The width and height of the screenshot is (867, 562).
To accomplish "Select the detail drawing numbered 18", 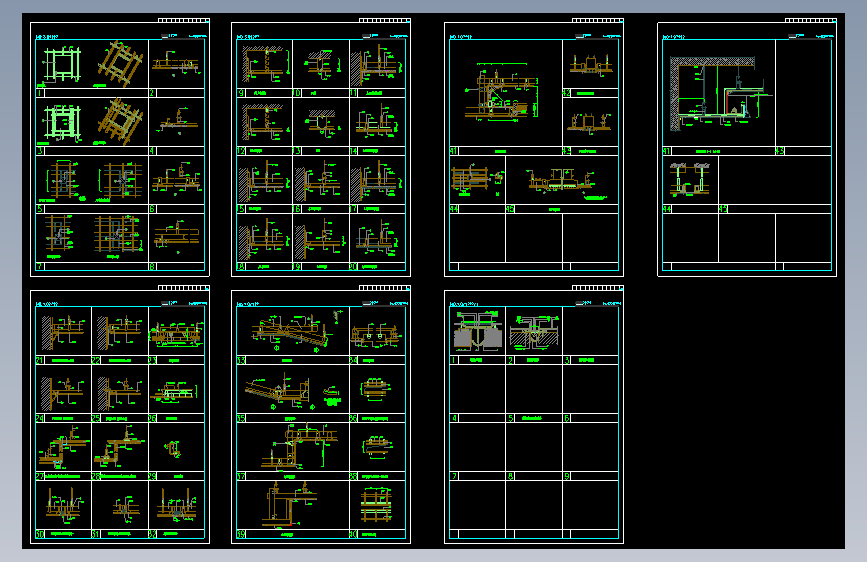I will pos(264,238).
